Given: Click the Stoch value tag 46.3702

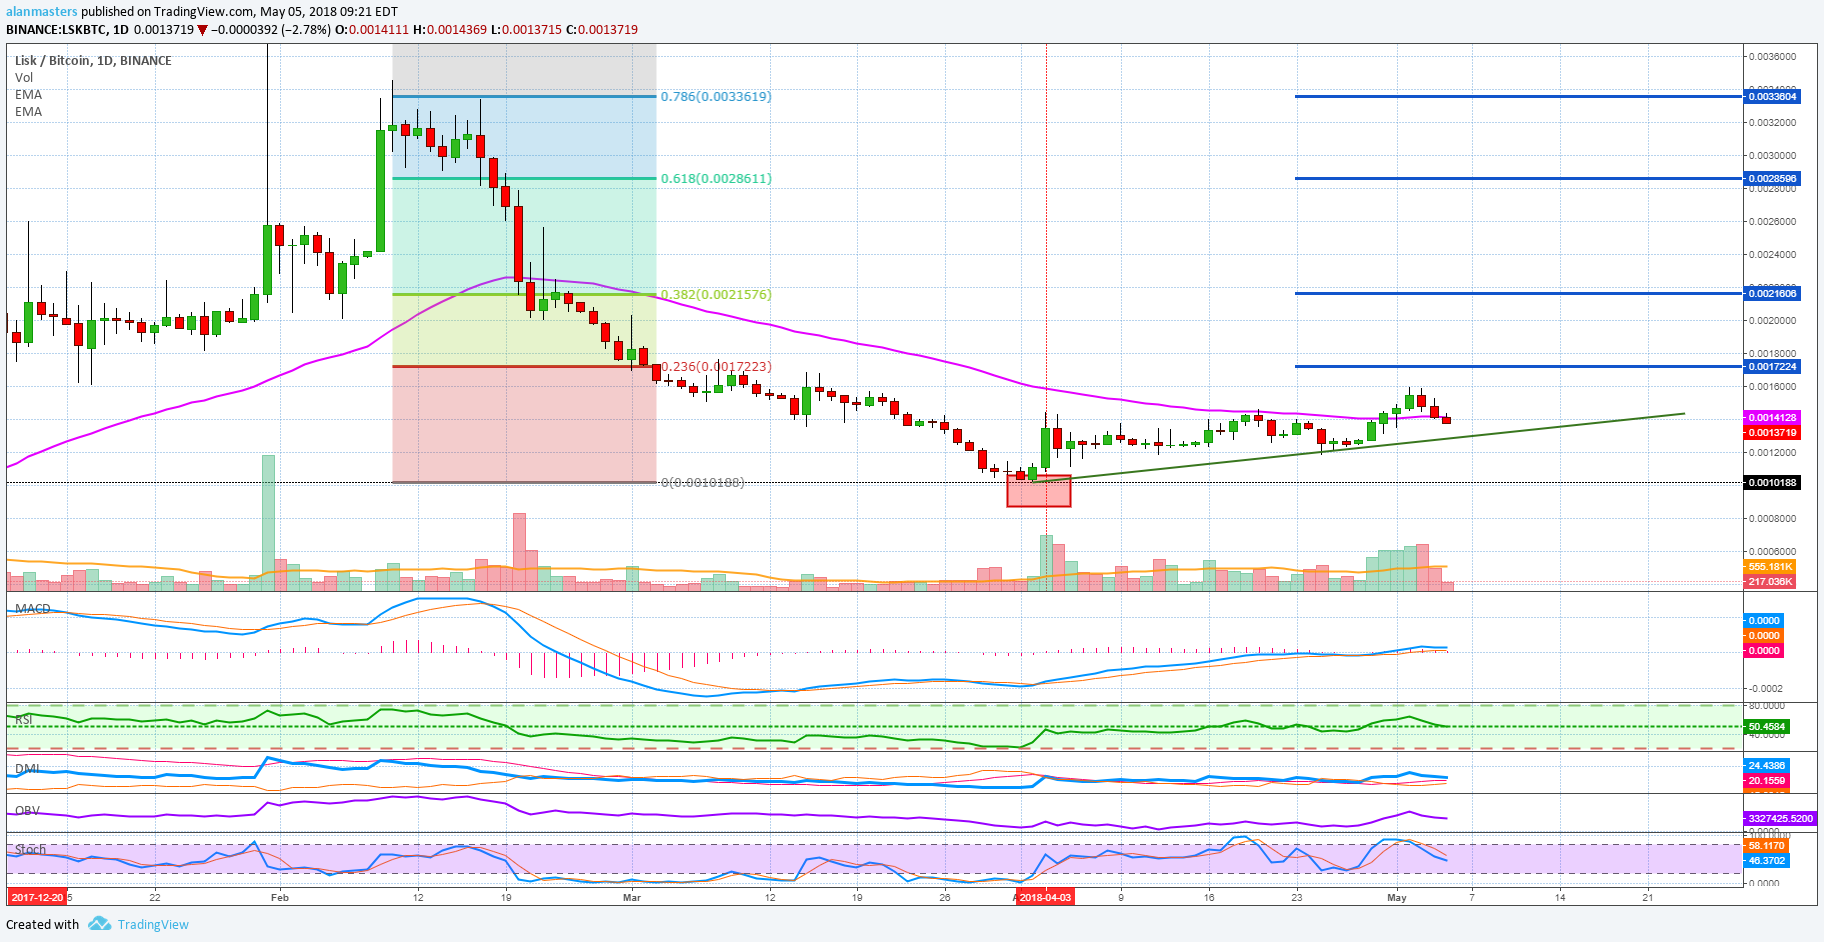Looking at the screenshot, I should (1767, 861).
